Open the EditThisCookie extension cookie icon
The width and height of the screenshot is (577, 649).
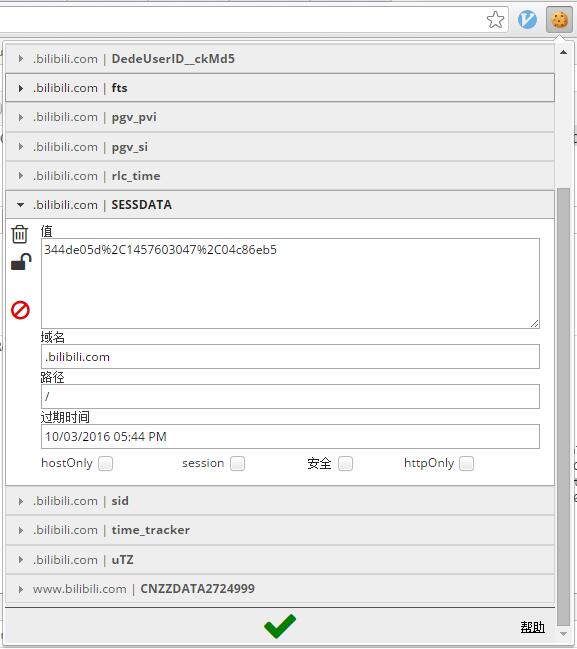(x=559, y=19)
